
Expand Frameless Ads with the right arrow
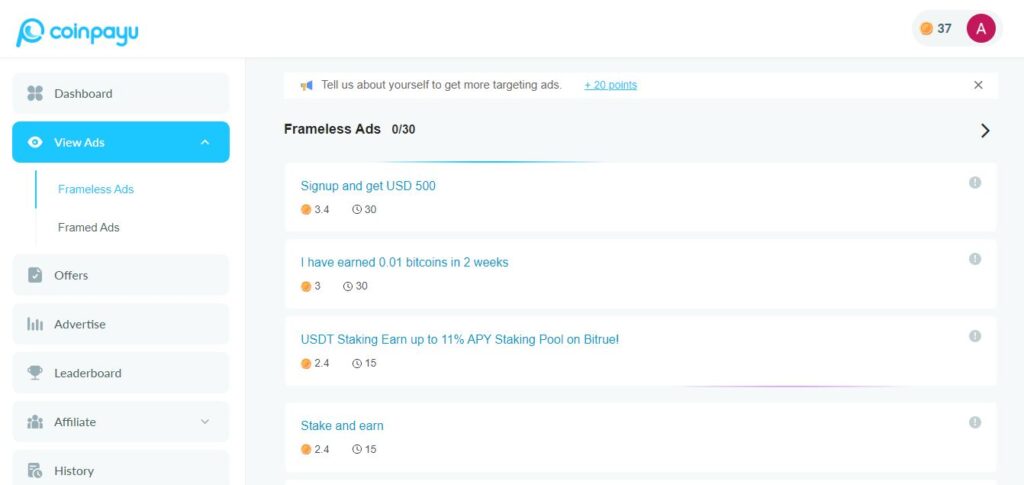click(x=985, y=130)
